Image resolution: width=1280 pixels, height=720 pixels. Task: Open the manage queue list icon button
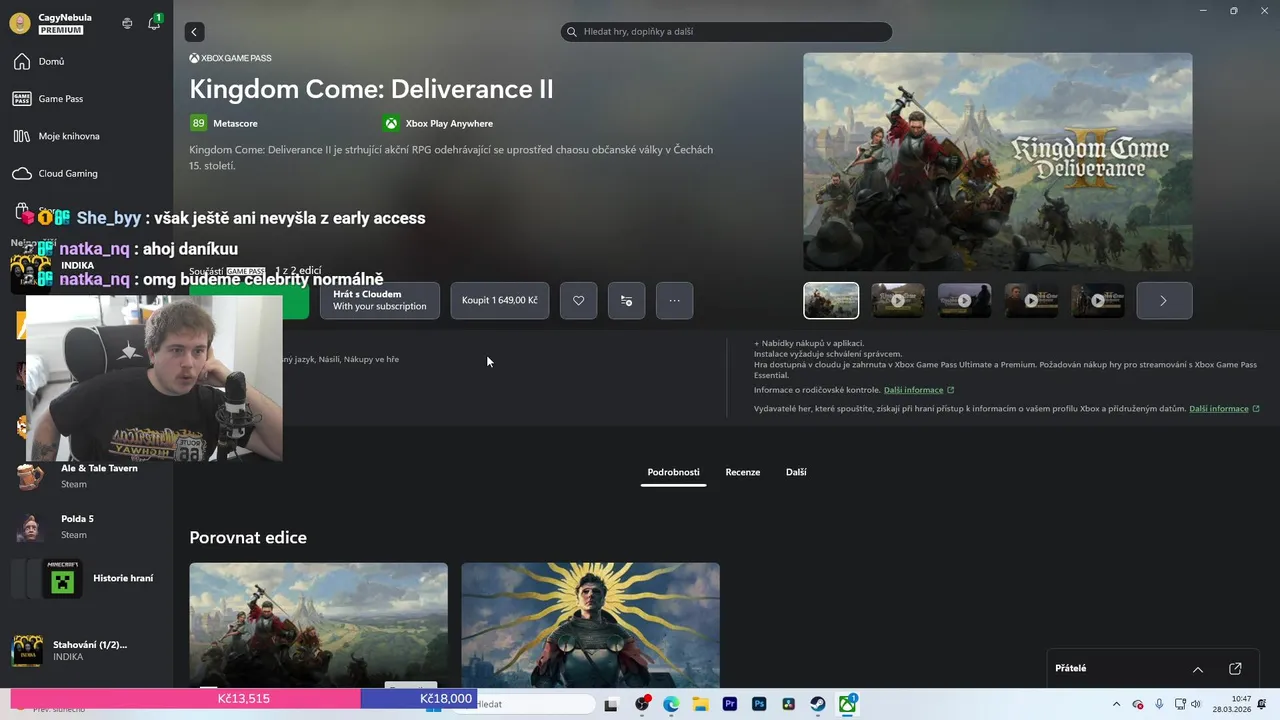pos(626,300)
